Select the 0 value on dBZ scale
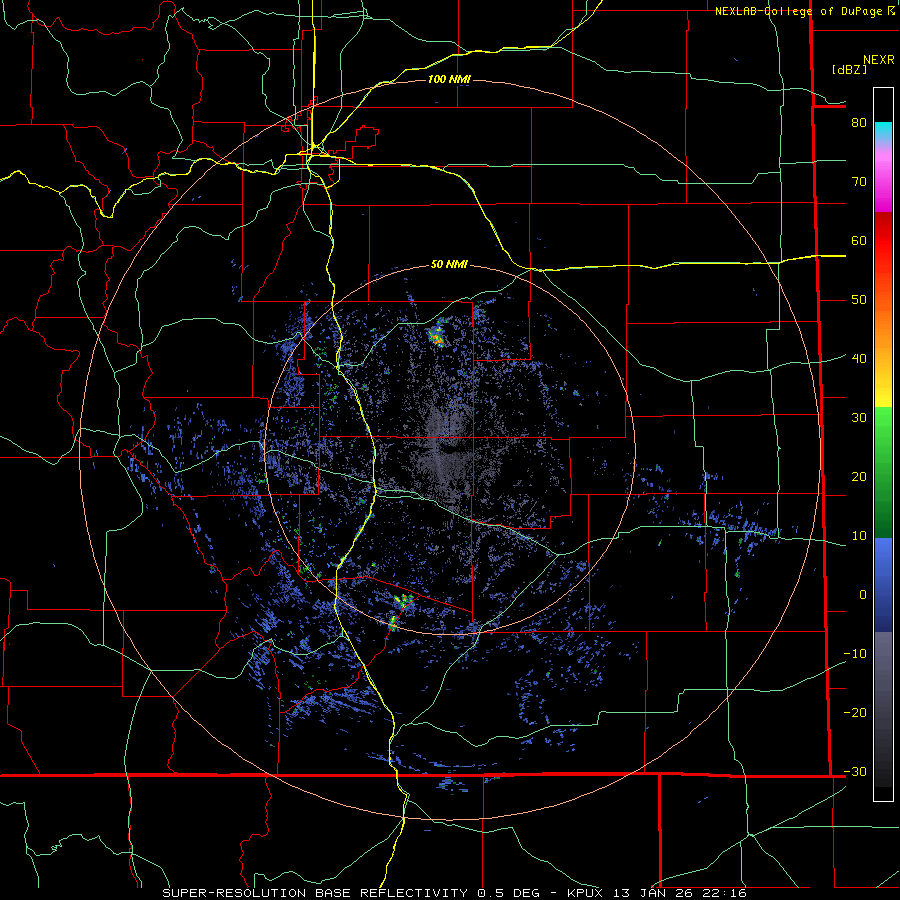The image size is (900, 900). (863, 595)
